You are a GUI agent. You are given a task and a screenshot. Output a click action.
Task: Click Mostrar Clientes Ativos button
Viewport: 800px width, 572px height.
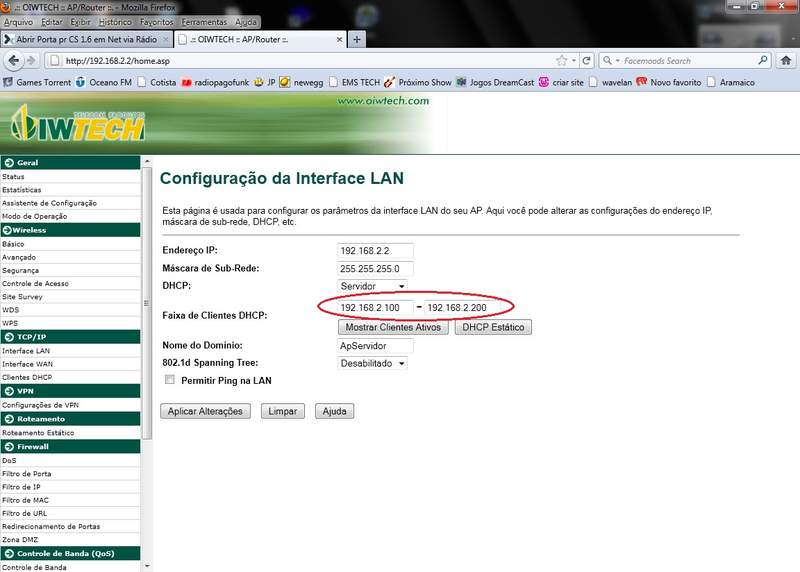393,327
